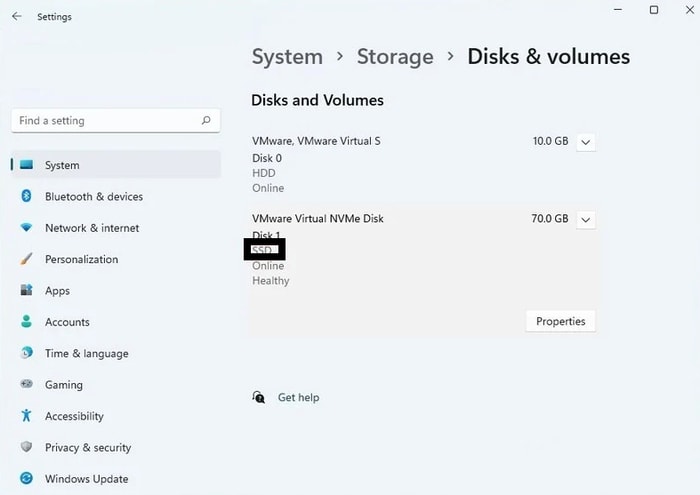Screen dimensions: 700x495
Task: Click the Apps grid icon
Action: coord(26,291)
